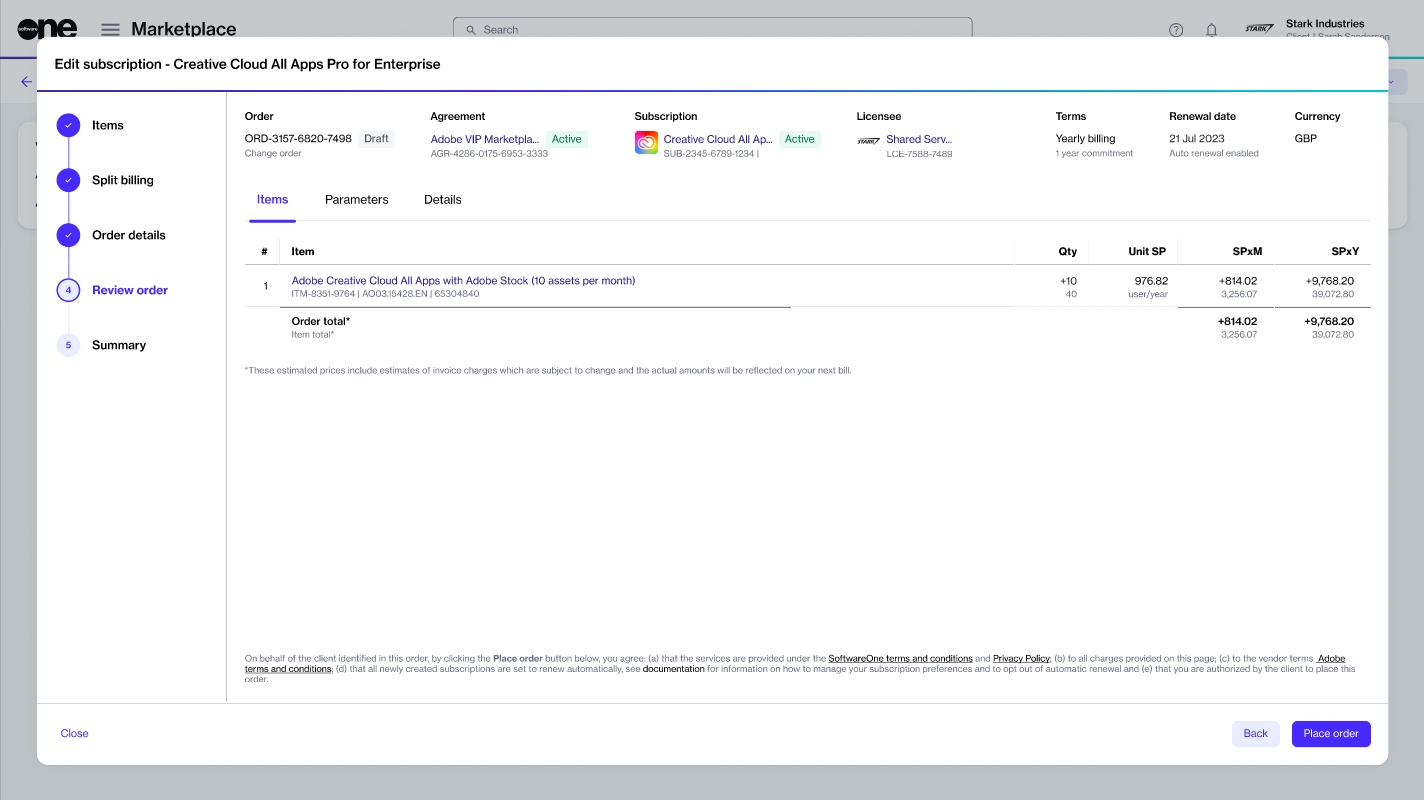This screenshot has height=800, width=1424.
Task: Open Adobe Creative Cloud All Apps item link
Action: (x=463, y=281)
